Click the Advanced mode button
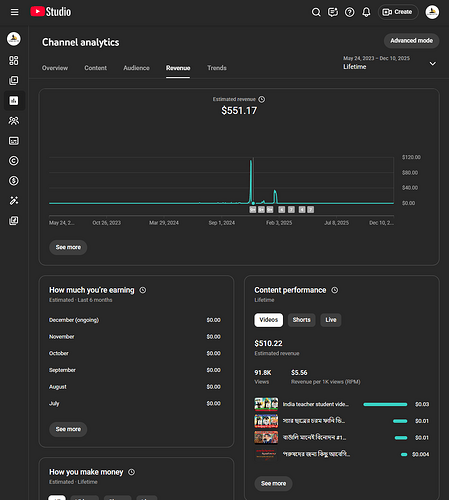The image size is (449, 500). (411, 41)
